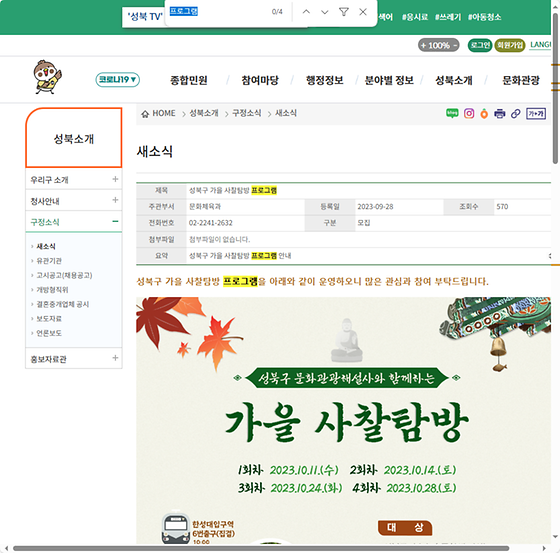The image size is (560, 553).
Task: Click the 회원가입 sign-up button
Action: [x=510, y=45]
